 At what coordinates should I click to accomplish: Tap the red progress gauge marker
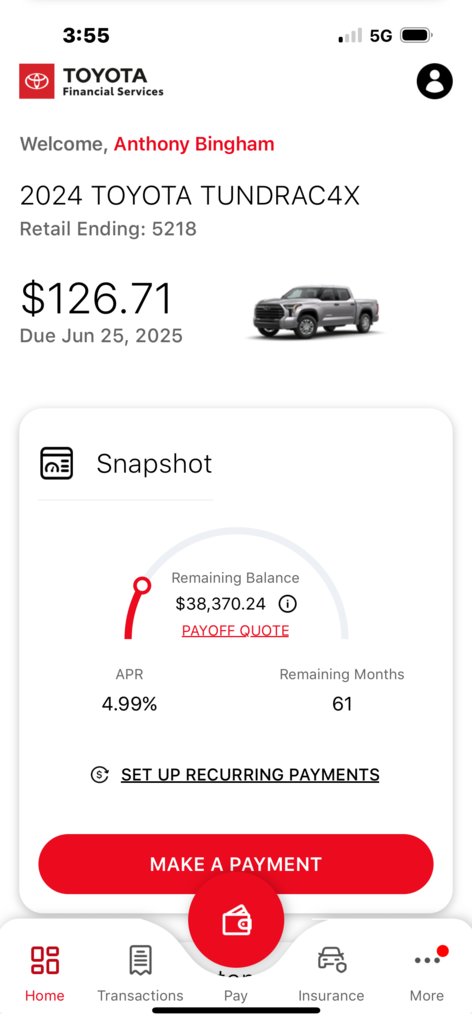[x=142, y=585]
